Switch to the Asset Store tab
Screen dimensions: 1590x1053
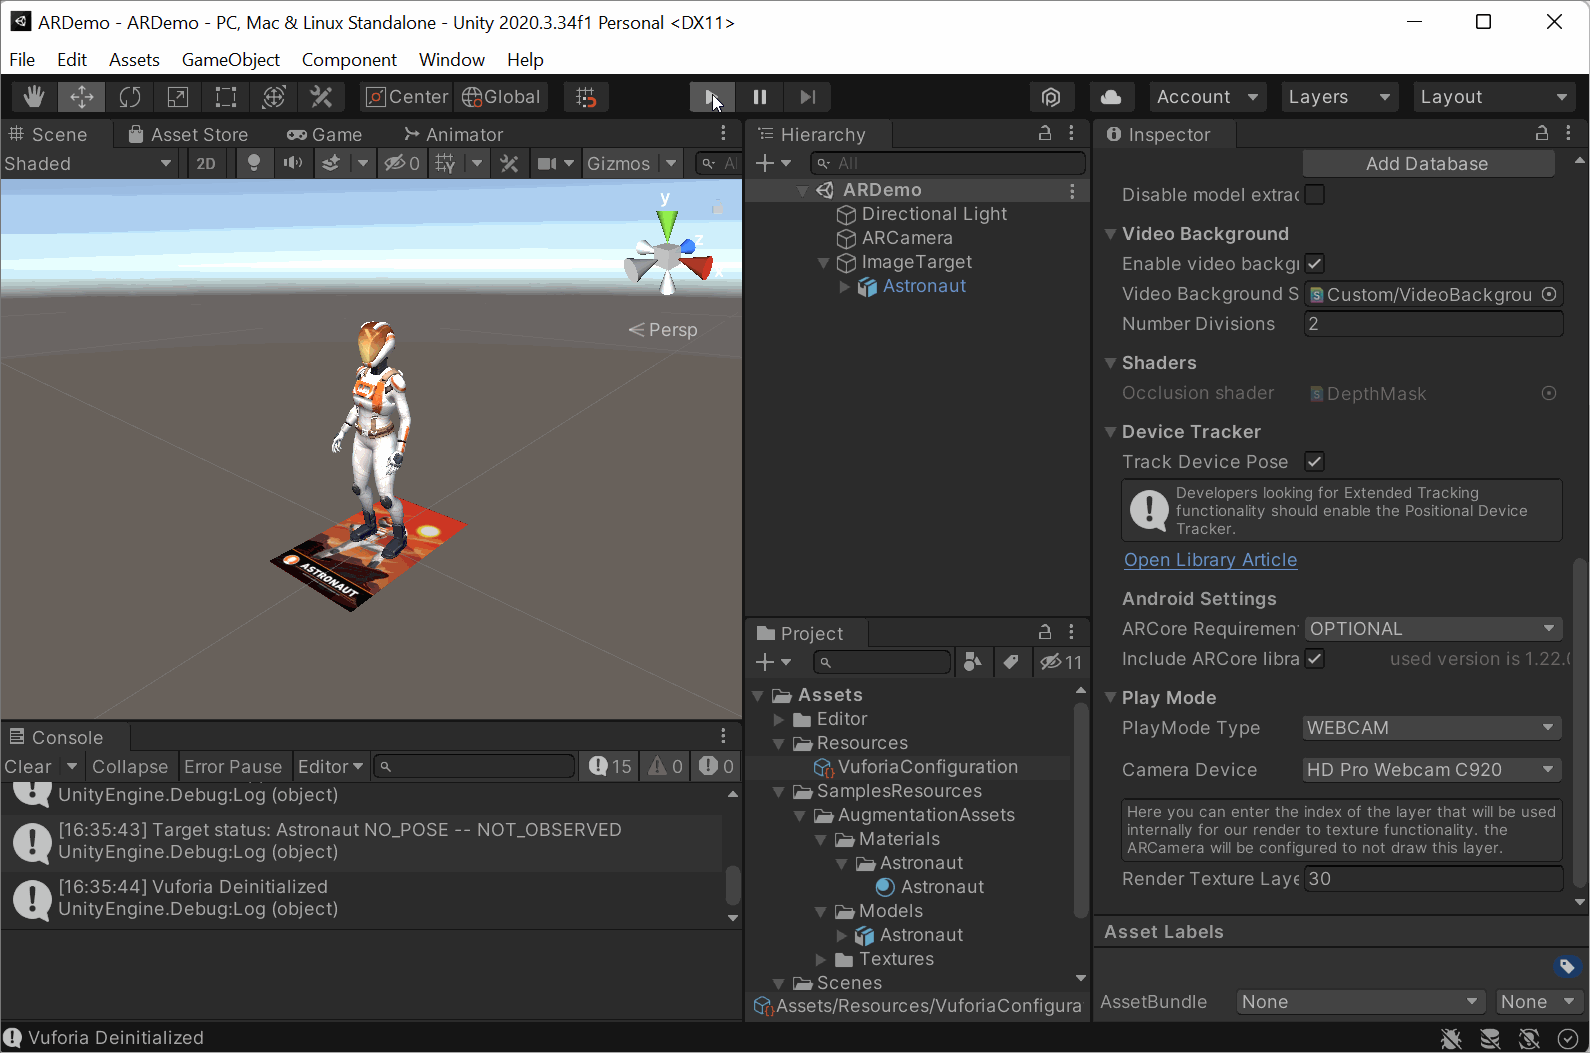(x=188, y=135)
